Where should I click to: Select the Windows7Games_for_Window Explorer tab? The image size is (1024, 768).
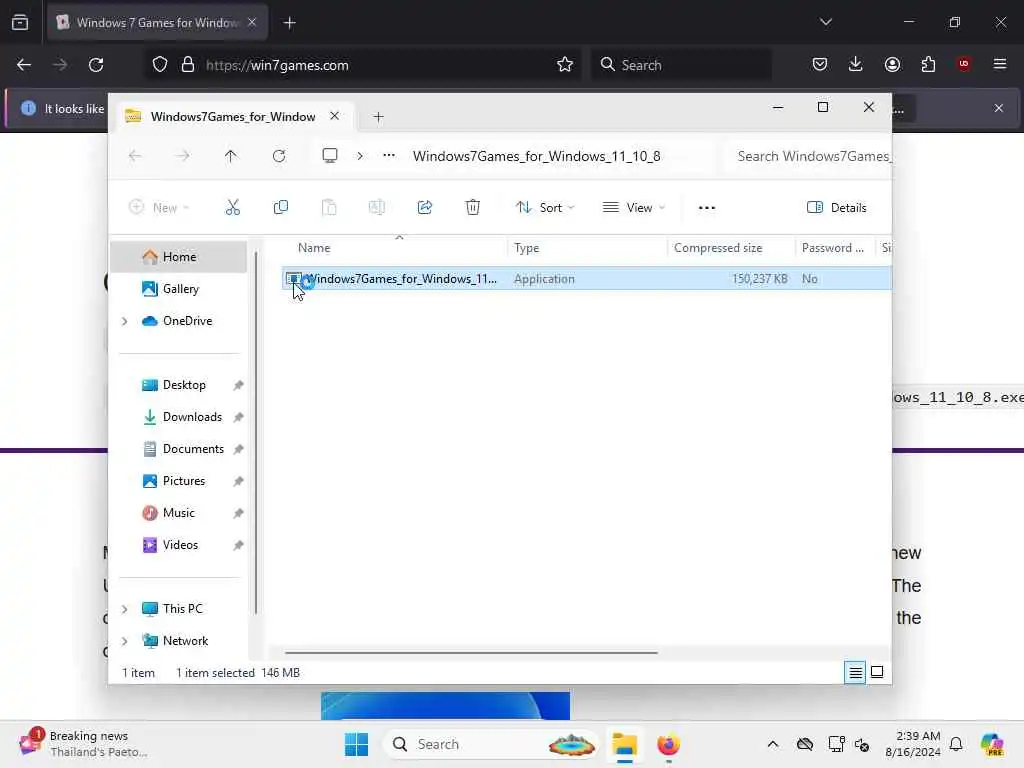(232, 116)
